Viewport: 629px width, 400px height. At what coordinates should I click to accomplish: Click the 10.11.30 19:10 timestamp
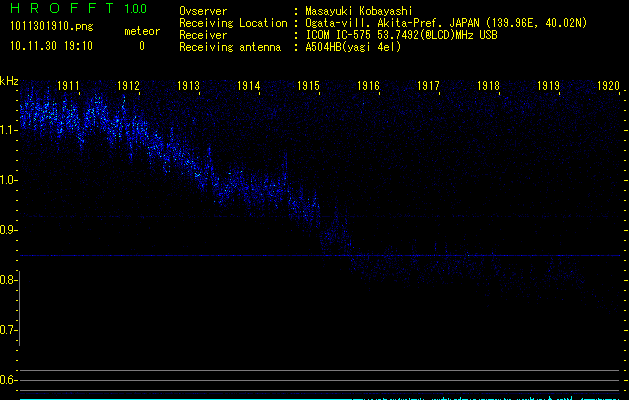[50, 46]
